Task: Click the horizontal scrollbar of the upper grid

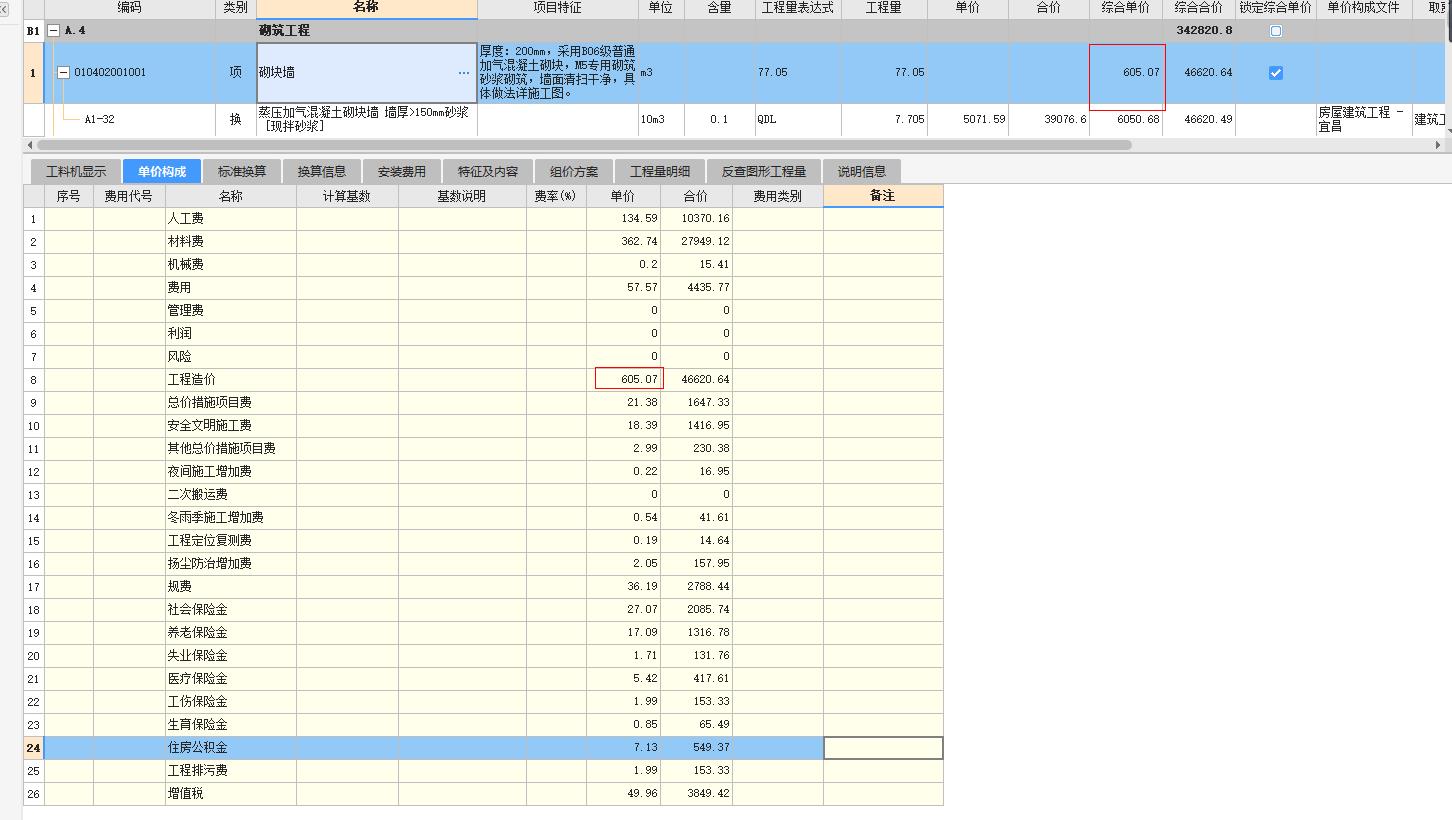Action: pos(584,145)
